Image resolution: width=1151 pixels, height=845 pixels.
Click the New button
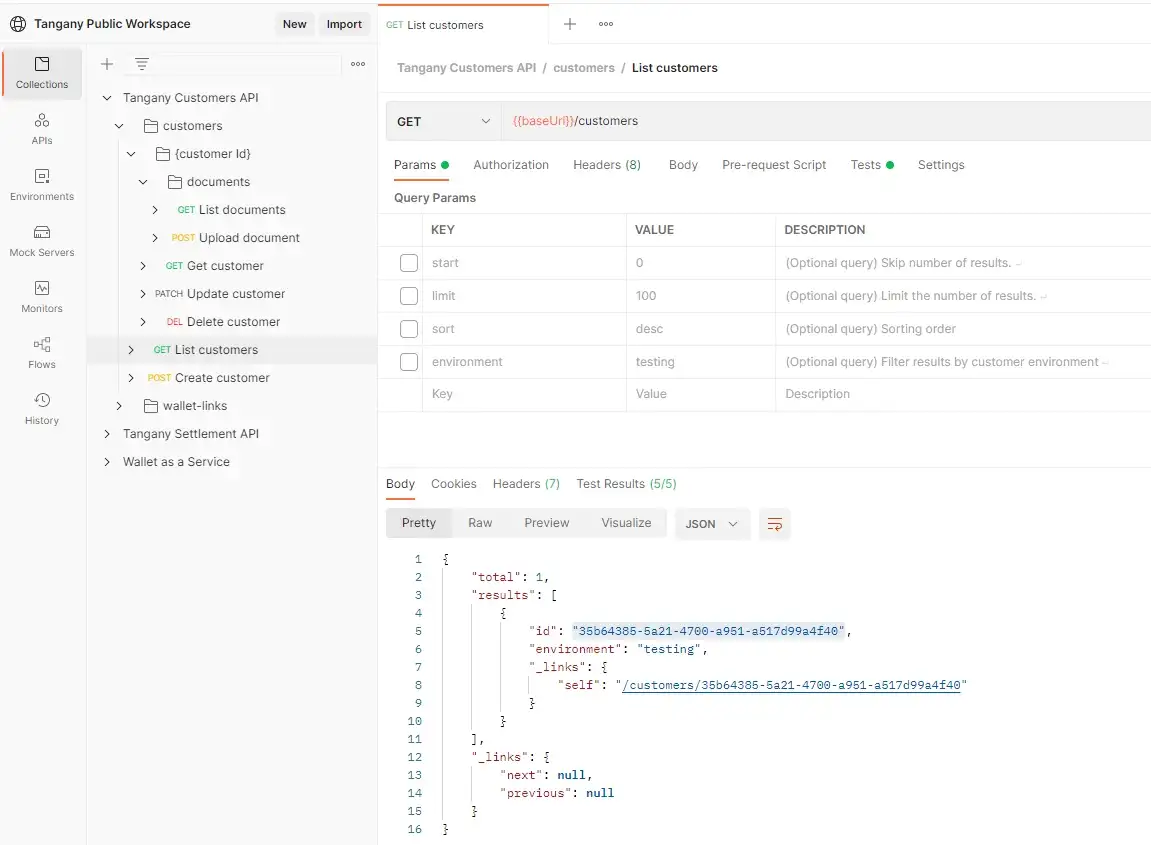click(x=294, y=24)
